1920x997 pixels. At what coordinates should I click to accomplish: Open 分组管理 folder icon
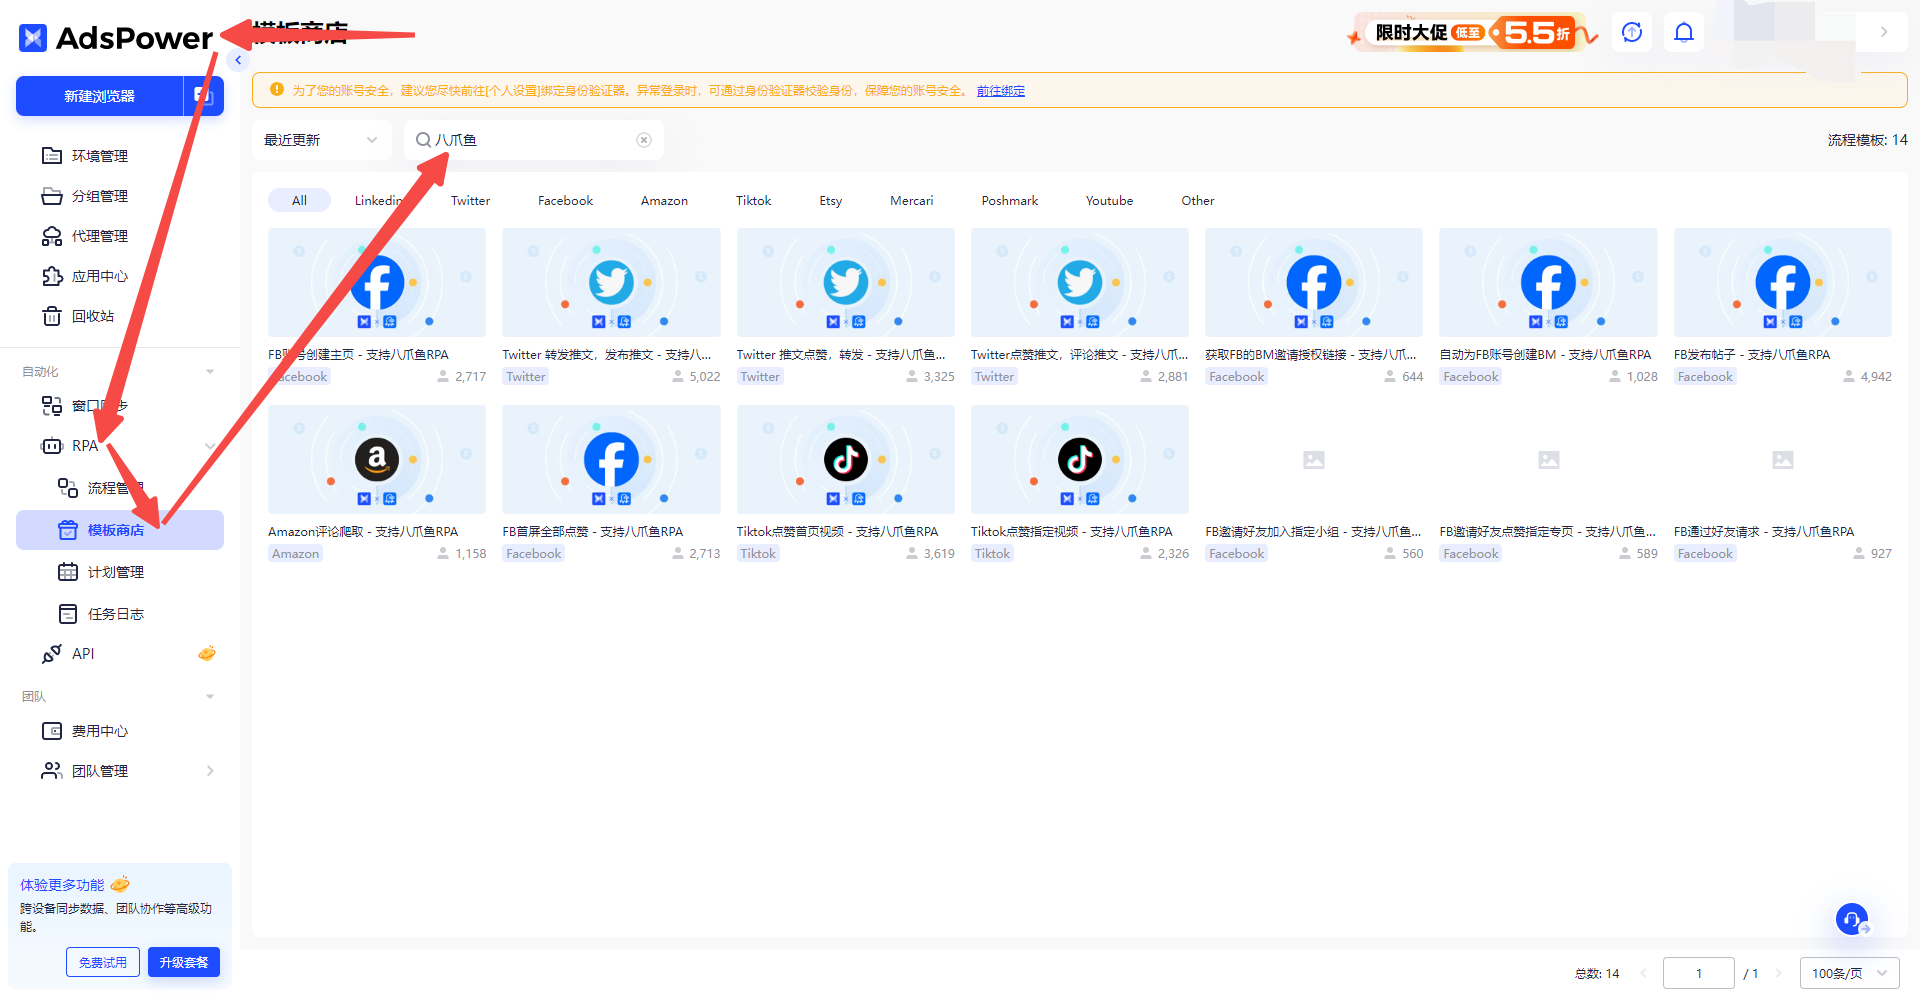52,196
